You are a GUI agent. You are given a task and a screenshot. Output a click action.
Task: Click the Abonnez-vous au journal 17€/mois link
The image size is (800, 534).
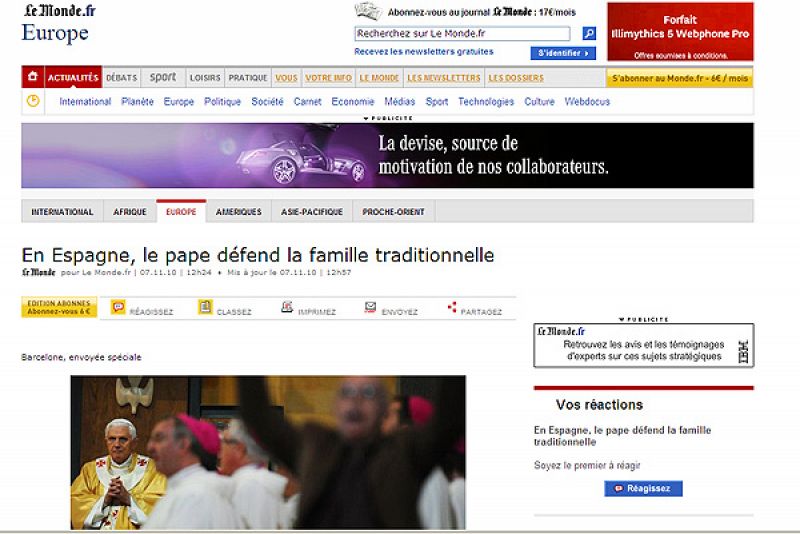click(482, 12)
